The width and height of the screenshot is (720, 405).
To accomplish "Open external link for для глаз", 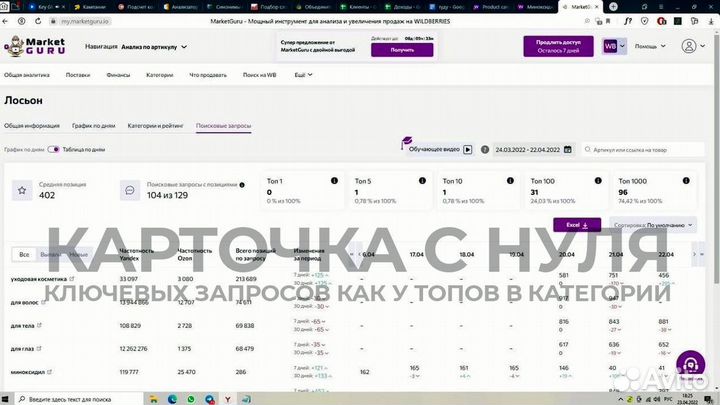I will coord(39,349).
